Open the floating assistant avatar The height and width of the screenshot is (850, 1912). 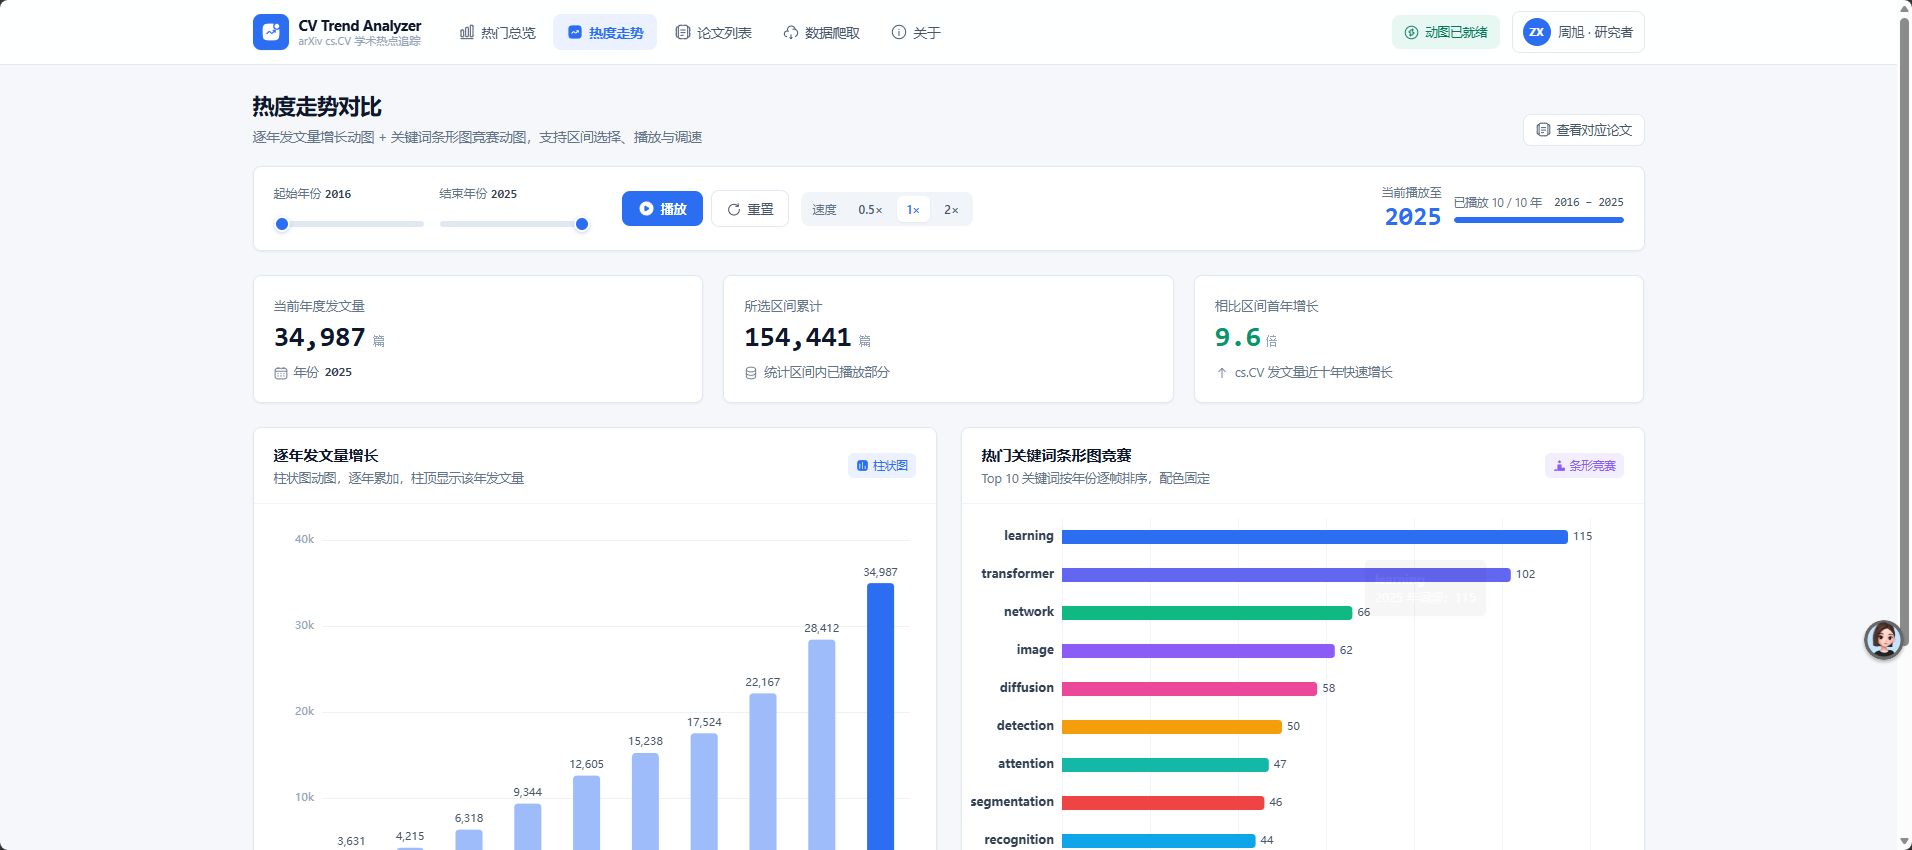[x=1883, y=640]
